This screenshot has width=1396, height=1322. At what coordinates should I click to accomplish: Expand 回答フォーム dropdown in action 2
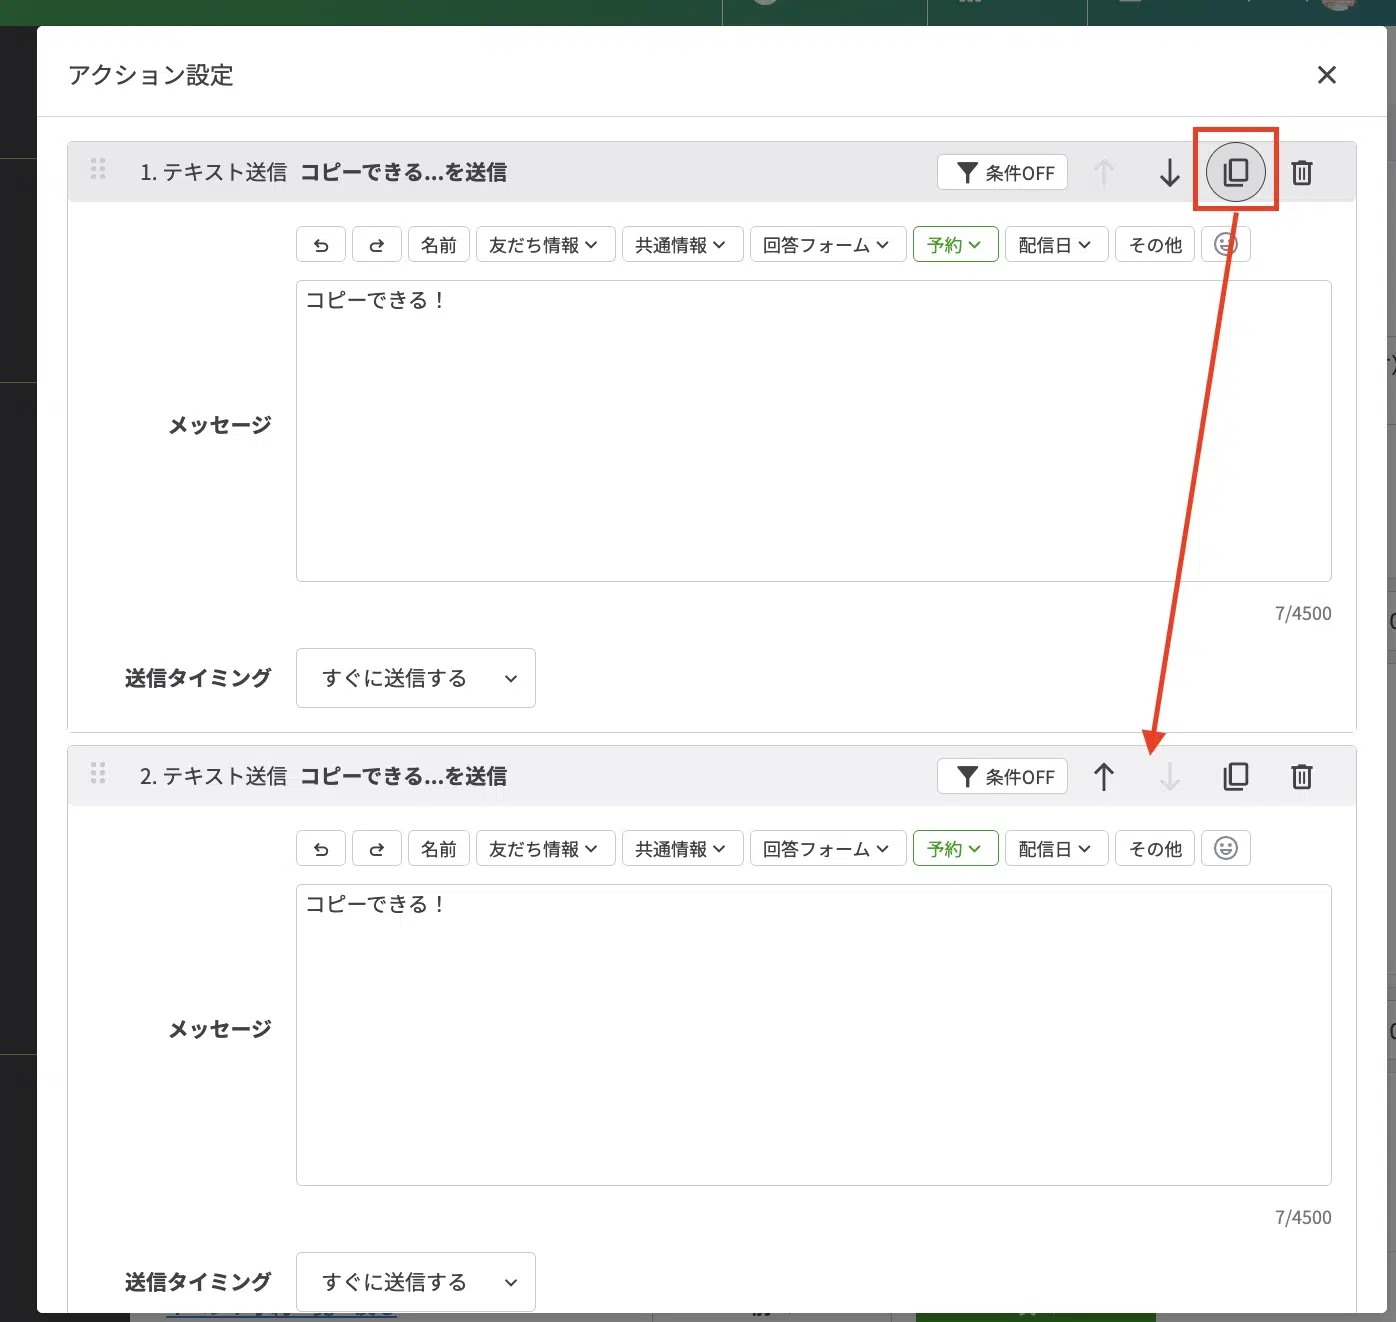pyautogui.click(x=828, y=849)
